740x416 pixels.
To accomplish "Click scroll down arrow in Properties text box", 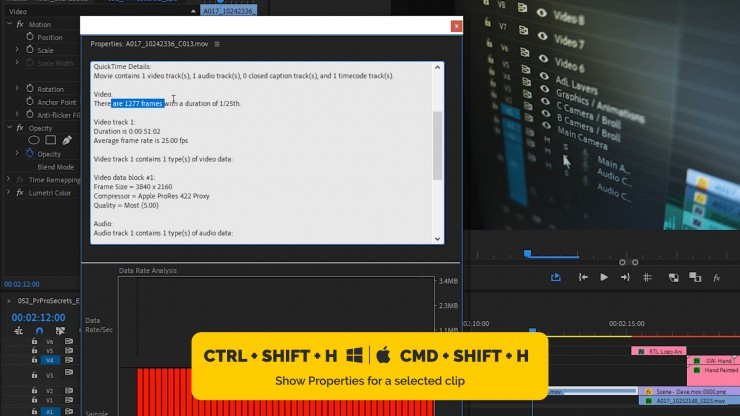I will click(x=437, y=239).
